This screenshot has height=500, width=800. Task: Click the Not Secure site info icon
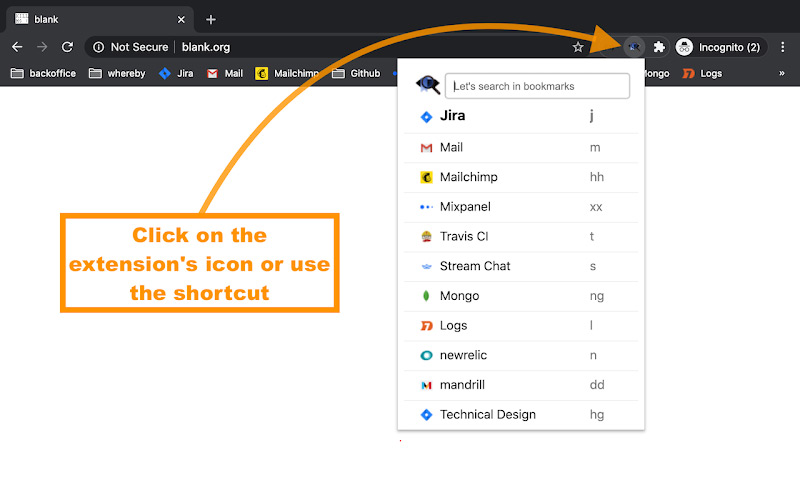point(98,47)
